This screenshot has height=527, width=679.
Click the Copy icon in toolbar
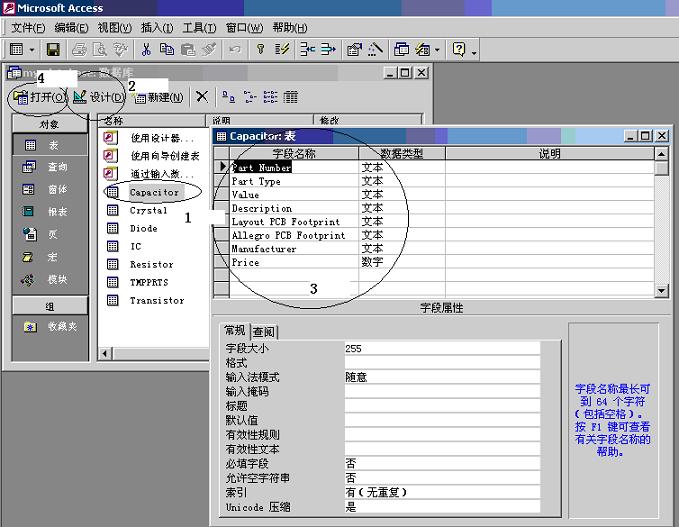167,49
